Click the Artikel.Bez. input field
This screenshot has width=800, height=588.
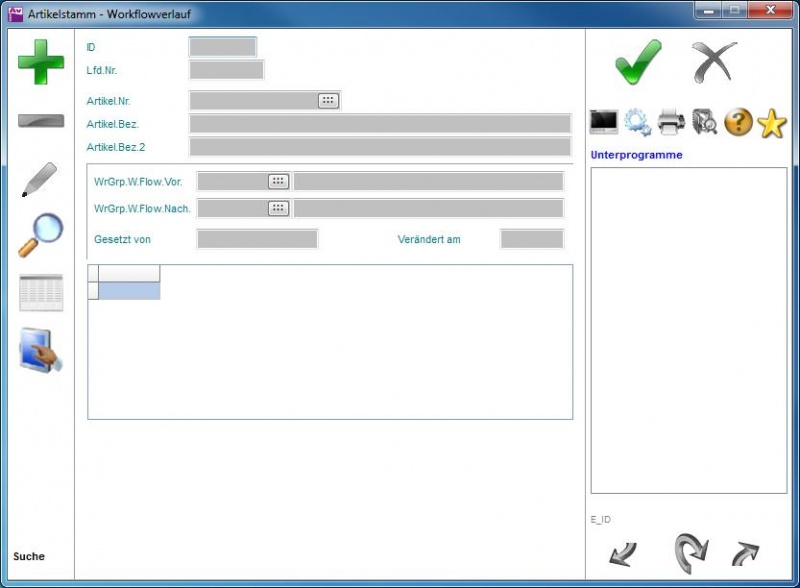(x=380, y=124)
